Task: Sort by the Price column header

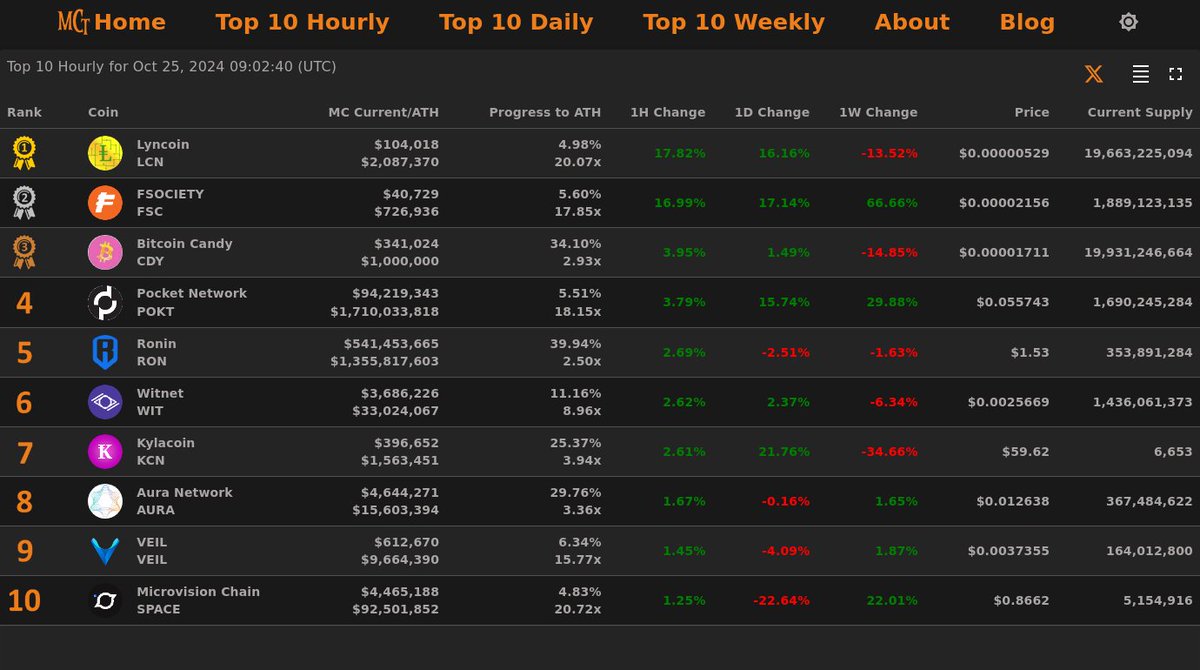Action: [x=1032, y=112]
